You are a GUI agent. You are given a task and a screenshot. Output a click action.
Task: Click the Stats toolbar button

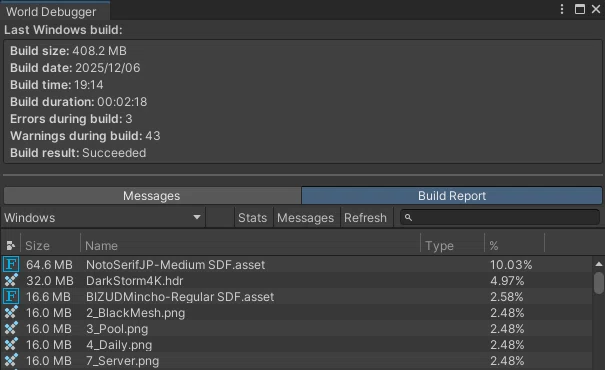(x=252, y=218)
